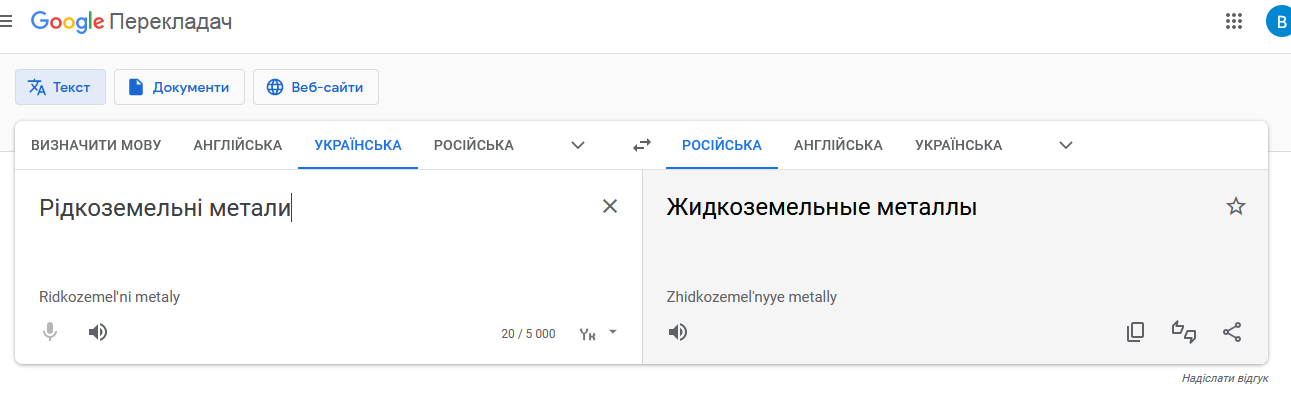This screenshot has width=1291, height=398.
Task: Clear the source text with X
Action: [x=610, y=206]
